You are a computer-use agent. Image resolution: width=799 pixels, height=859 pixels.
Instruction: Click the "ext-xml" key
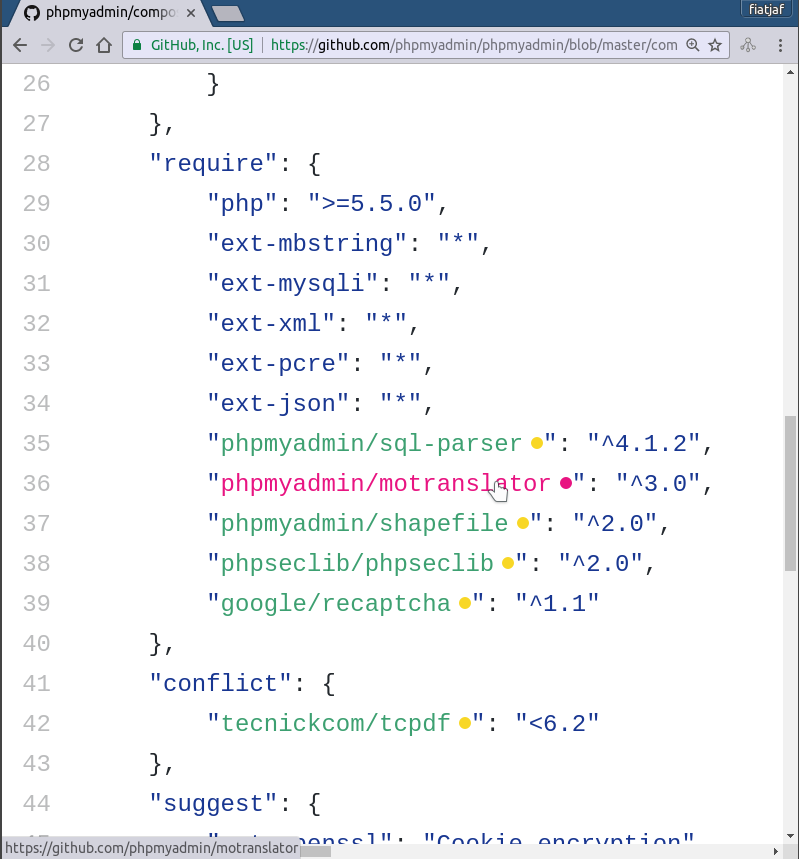pos(271,324)
